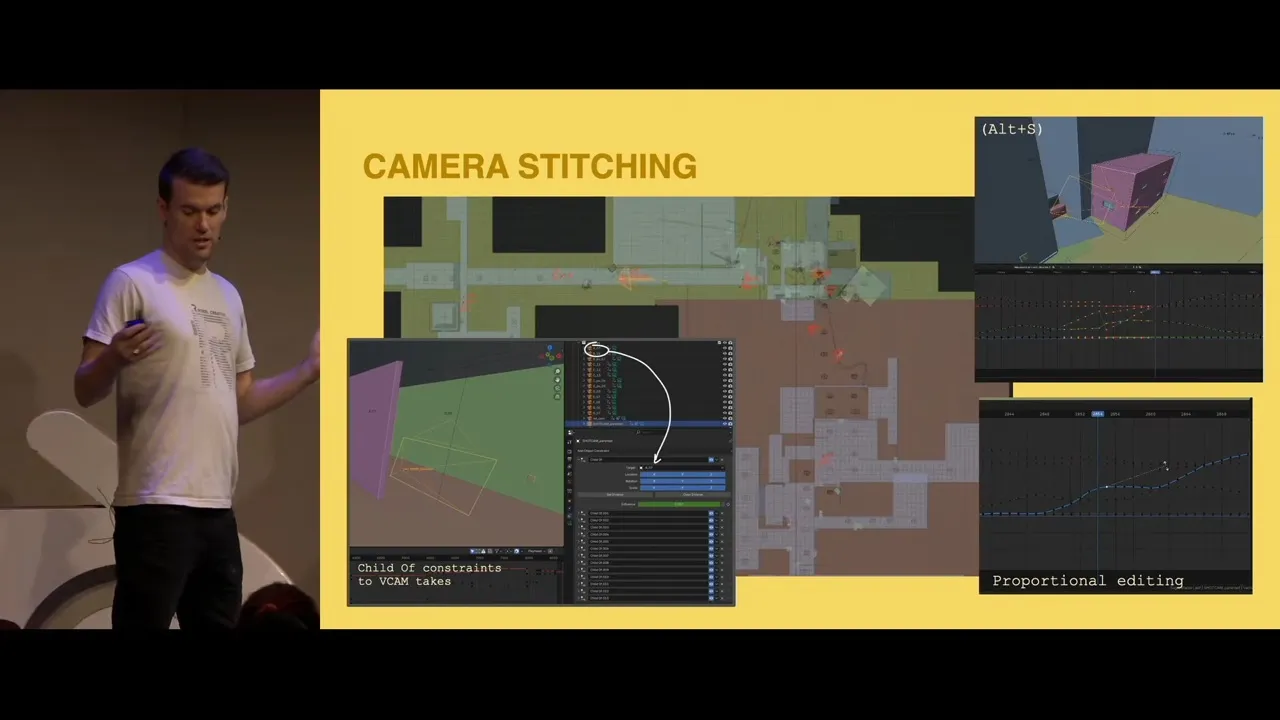Click frame label 2064 in graph editor
The height and width of the screenshot is (720, 1280).
1186,414
